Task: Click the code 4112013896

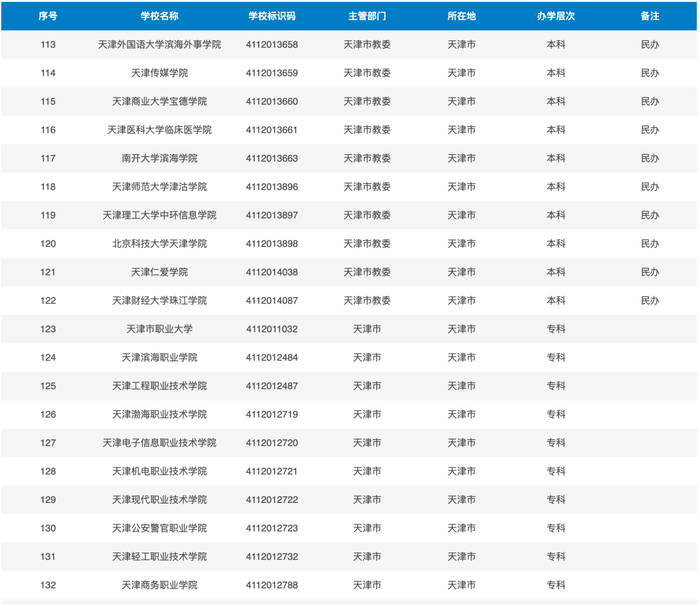Action: (x=272, y=187)
